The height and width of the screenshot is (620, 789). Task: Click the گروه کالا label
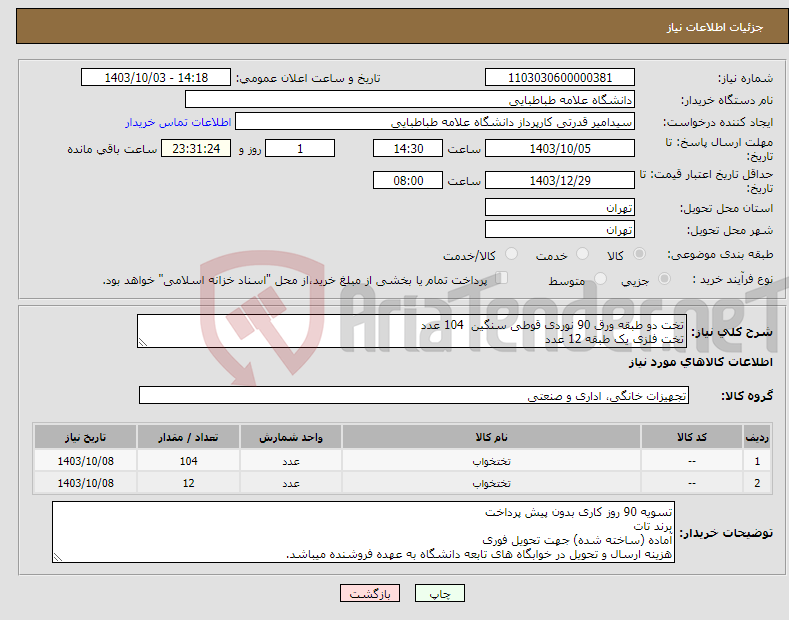[x=747, y=396]
